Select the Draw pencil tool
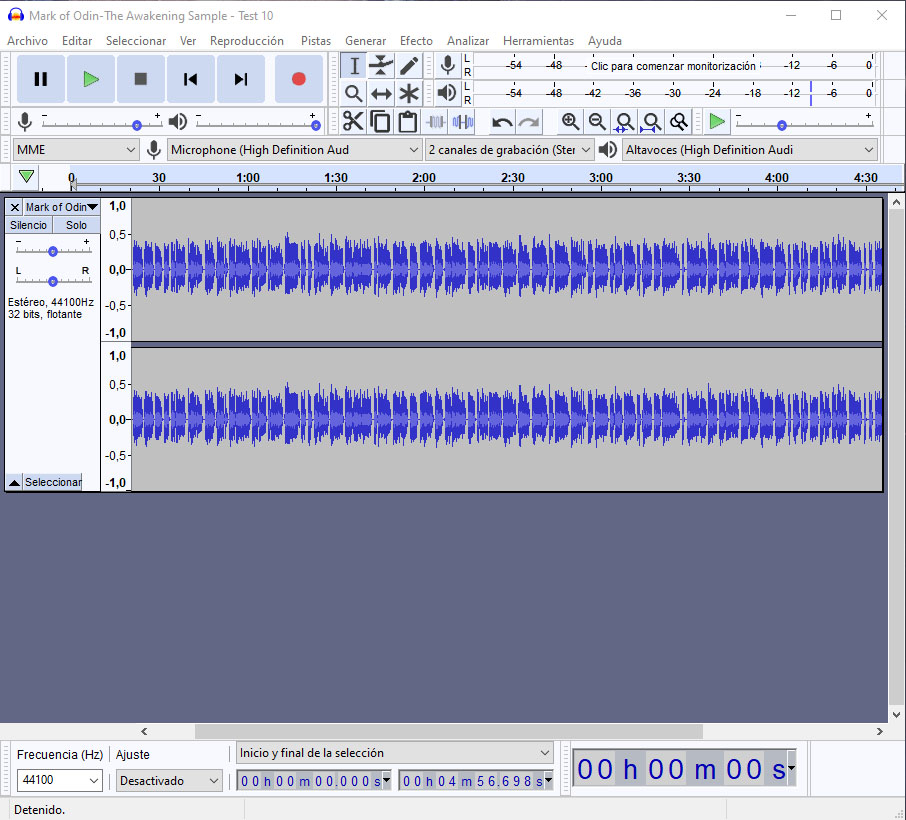This screenshot has width=906, height=820. click(409, 66)
